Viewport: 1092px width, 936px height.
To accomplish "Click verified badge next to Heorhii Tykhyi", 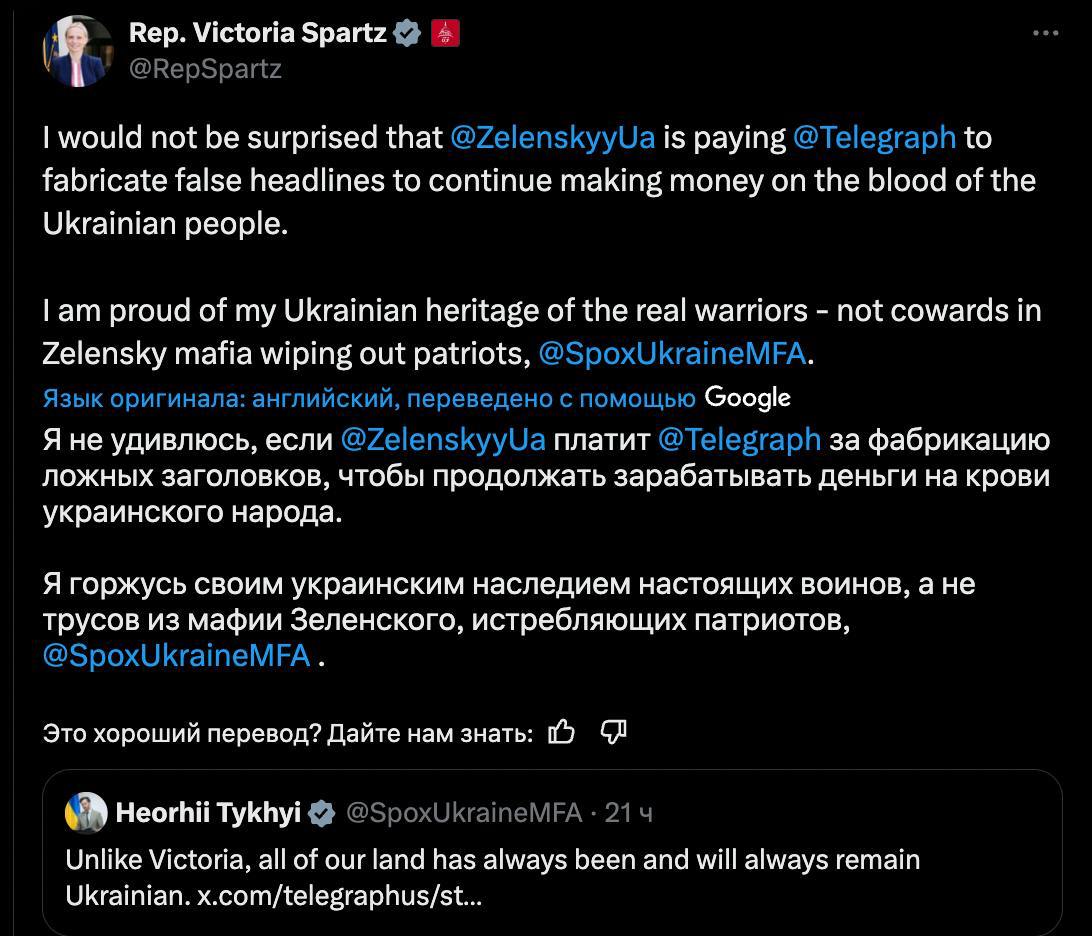I will point(321,814).
